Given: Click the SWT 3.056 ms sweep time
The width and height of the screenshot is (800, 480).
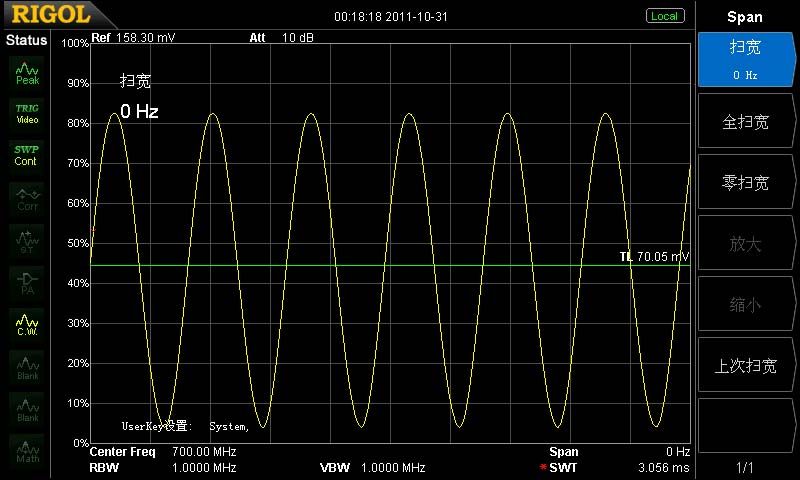Looking at the screenshot, I should pos(620,468).
